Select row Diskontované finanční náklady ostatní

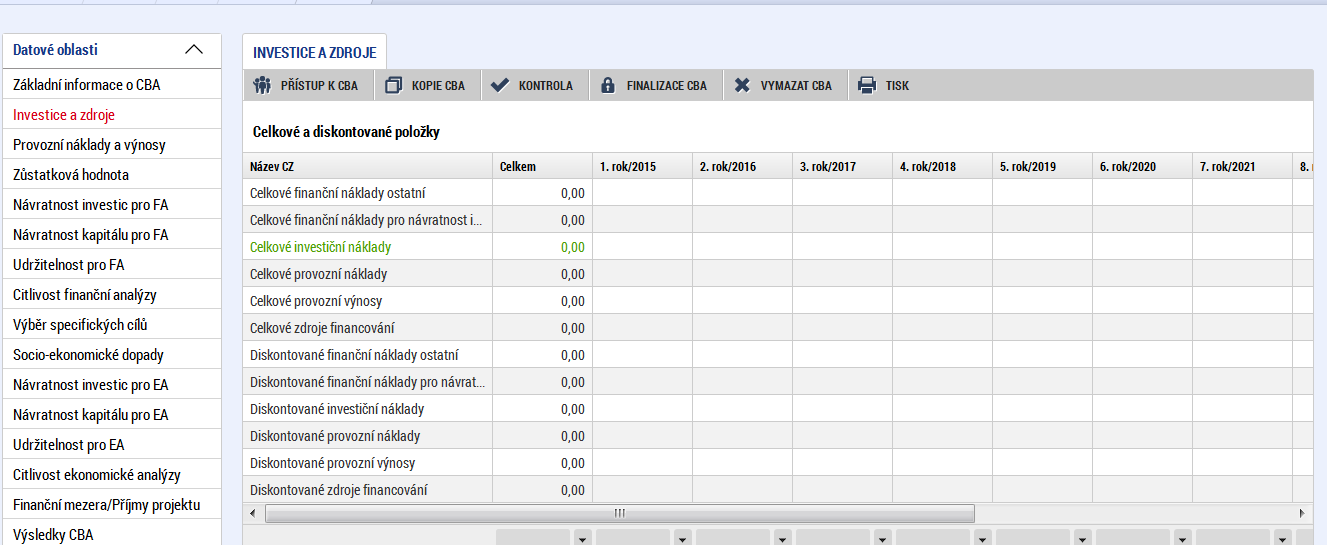pos(777,355)
